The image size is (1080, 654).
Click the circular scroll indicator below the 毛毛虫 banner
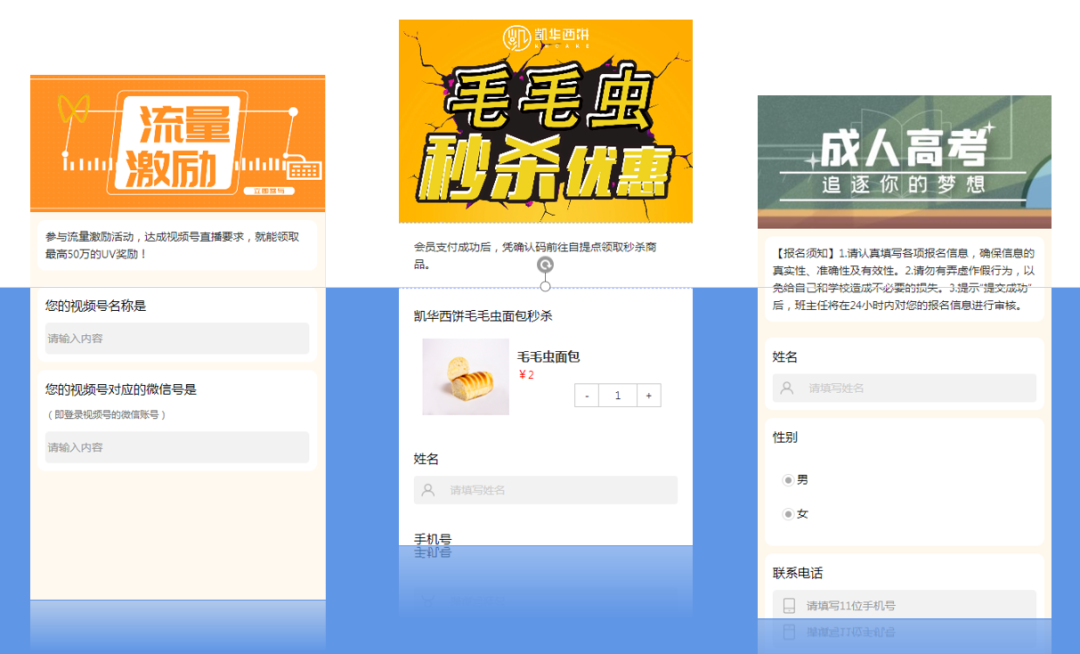coord(546,266)
